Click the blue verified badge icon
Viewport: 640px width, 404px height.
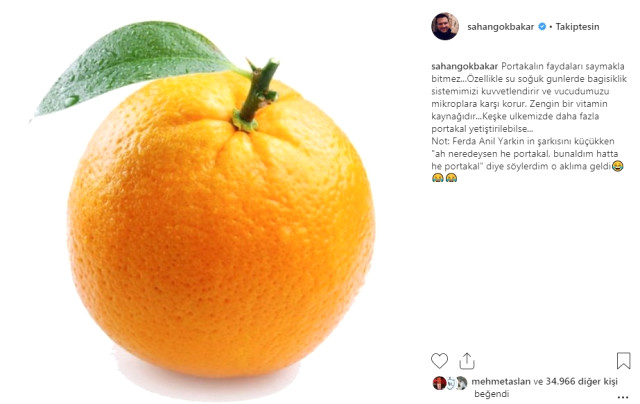[x=542, y=27]
